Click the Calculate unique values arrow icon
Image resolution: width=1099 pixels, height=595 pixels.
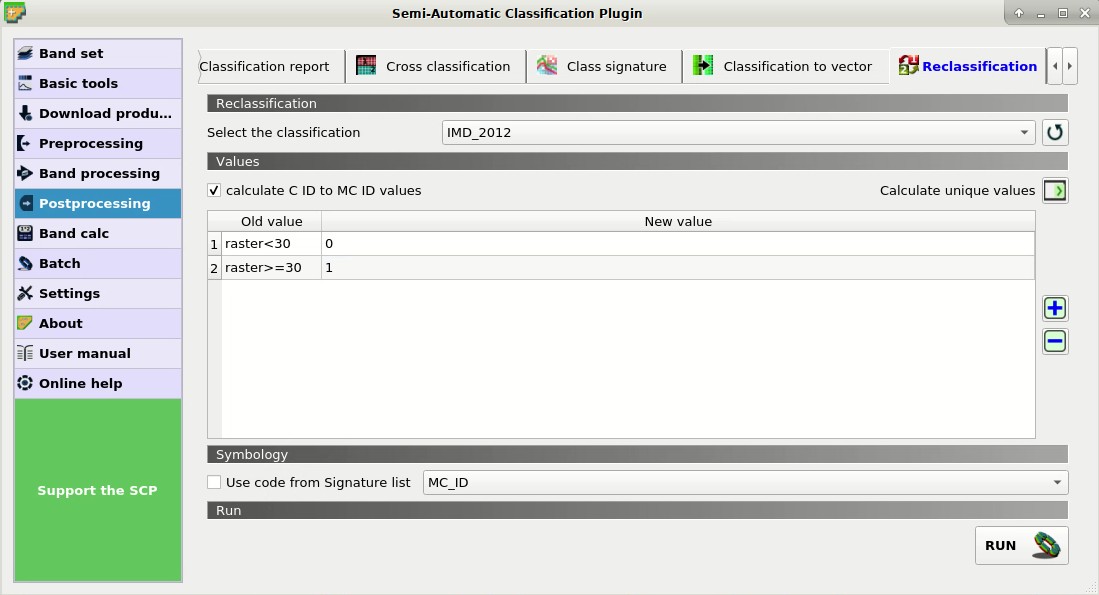1055,191
